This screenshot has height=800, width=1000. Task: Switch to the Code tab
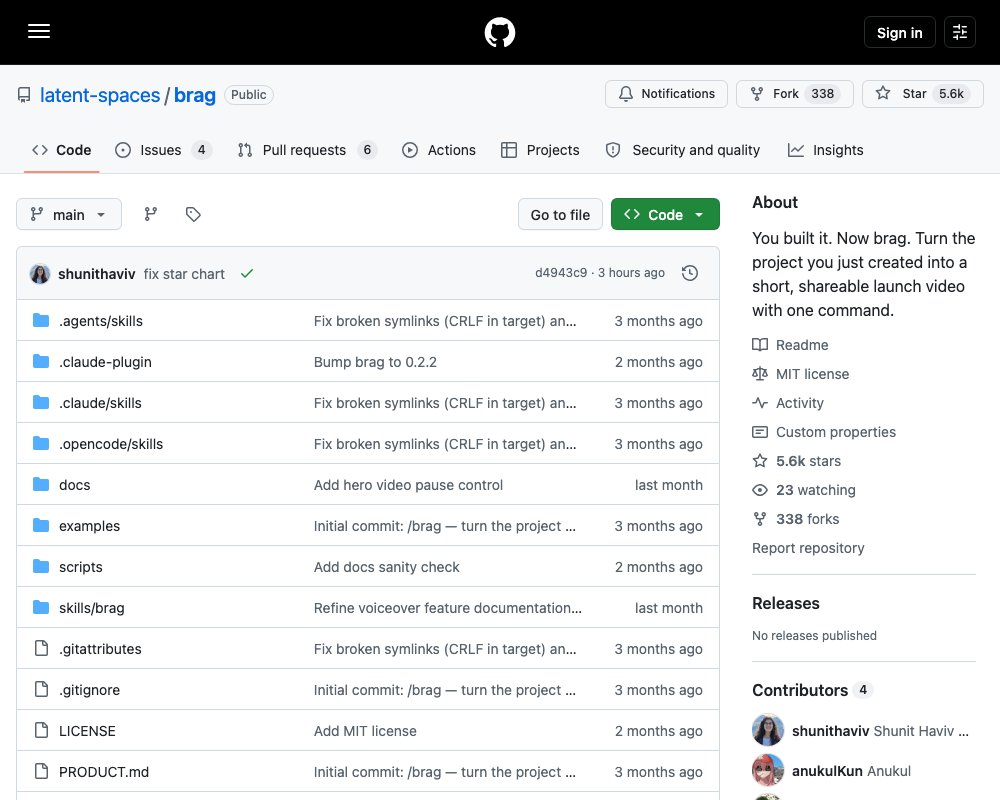point(61,150)
